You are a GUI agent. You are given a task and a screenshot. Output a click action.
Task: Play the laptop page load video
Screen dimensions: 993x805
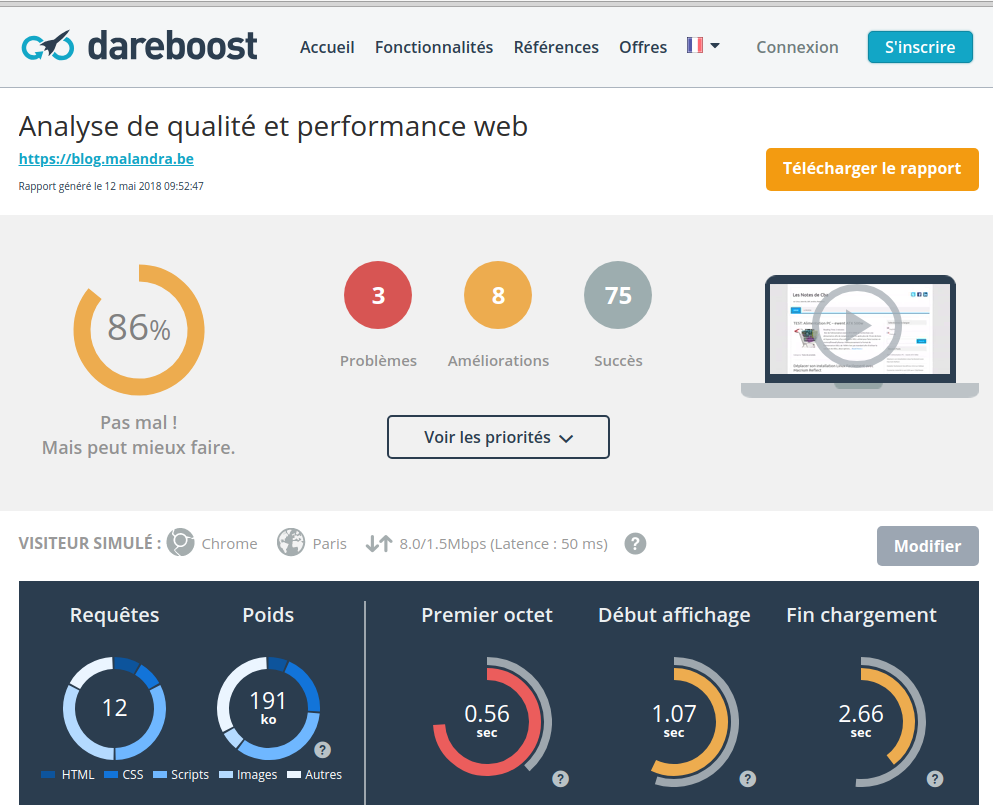(858, 326)
